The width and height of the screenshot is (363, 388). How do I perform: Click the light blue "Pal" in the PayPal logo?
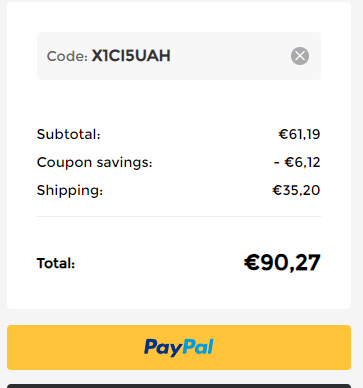point(198,347)
